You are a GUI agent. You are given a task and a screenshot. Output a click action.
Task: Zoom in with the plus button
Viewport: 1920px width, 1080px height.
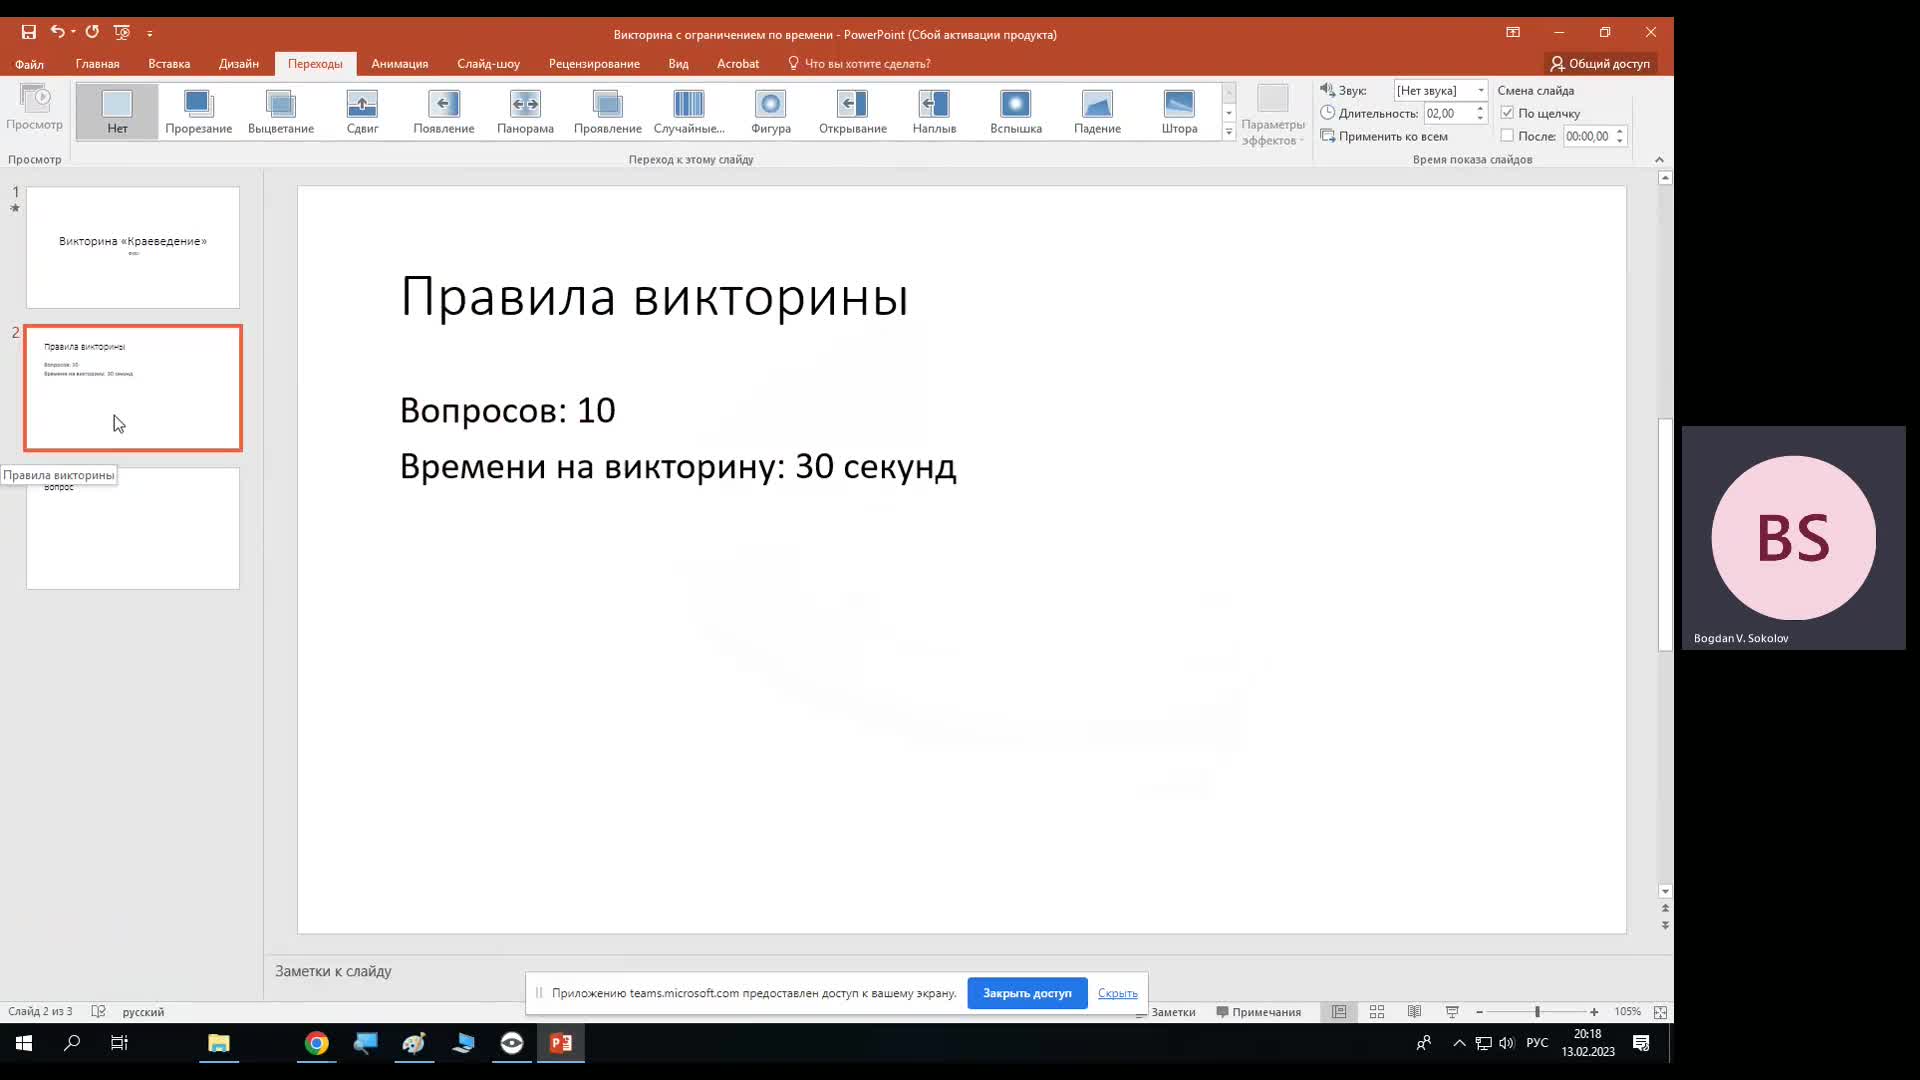[x=1594, y=1012]
